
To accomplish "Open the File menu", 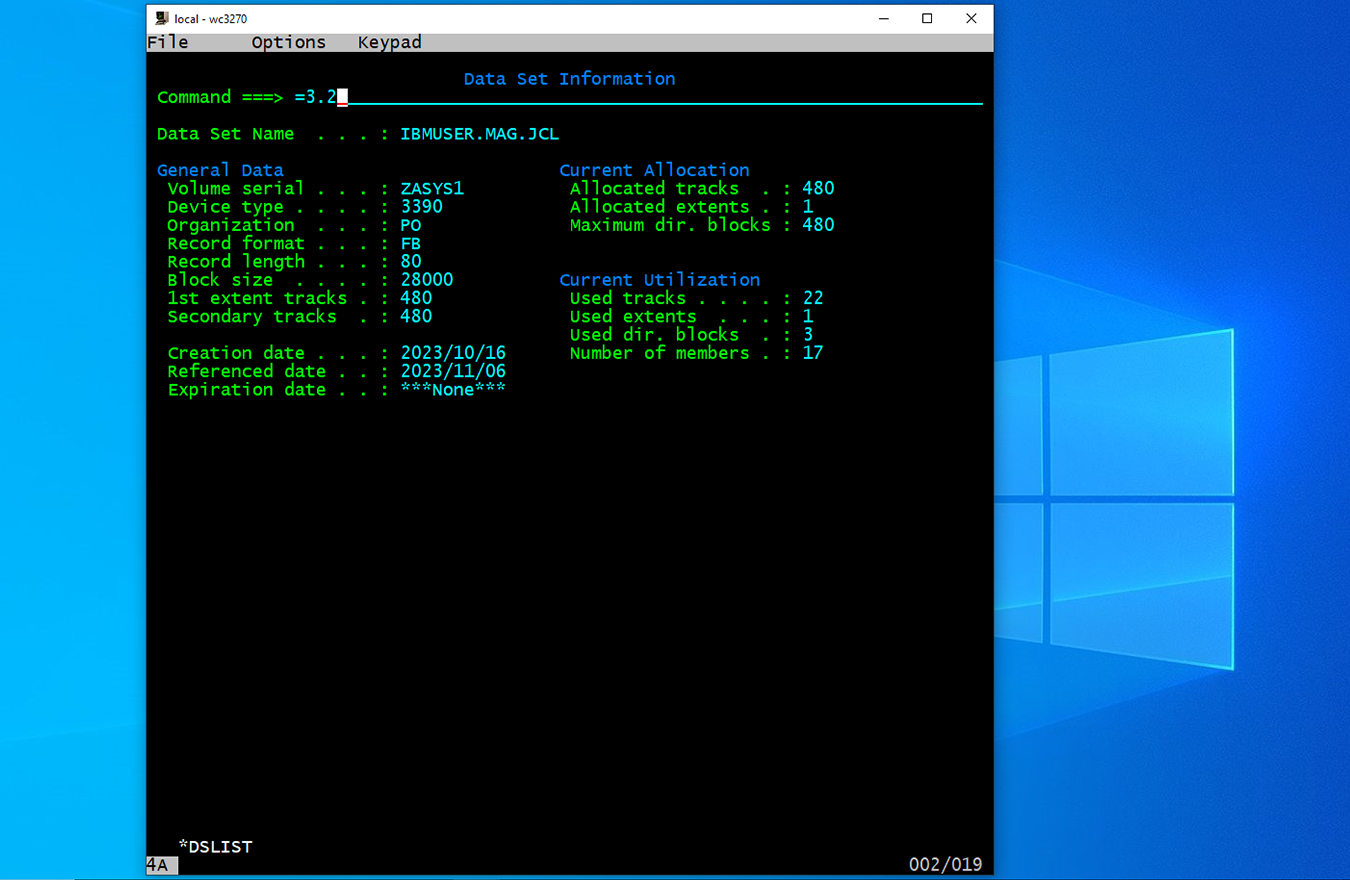I will (x=168, y=42).
